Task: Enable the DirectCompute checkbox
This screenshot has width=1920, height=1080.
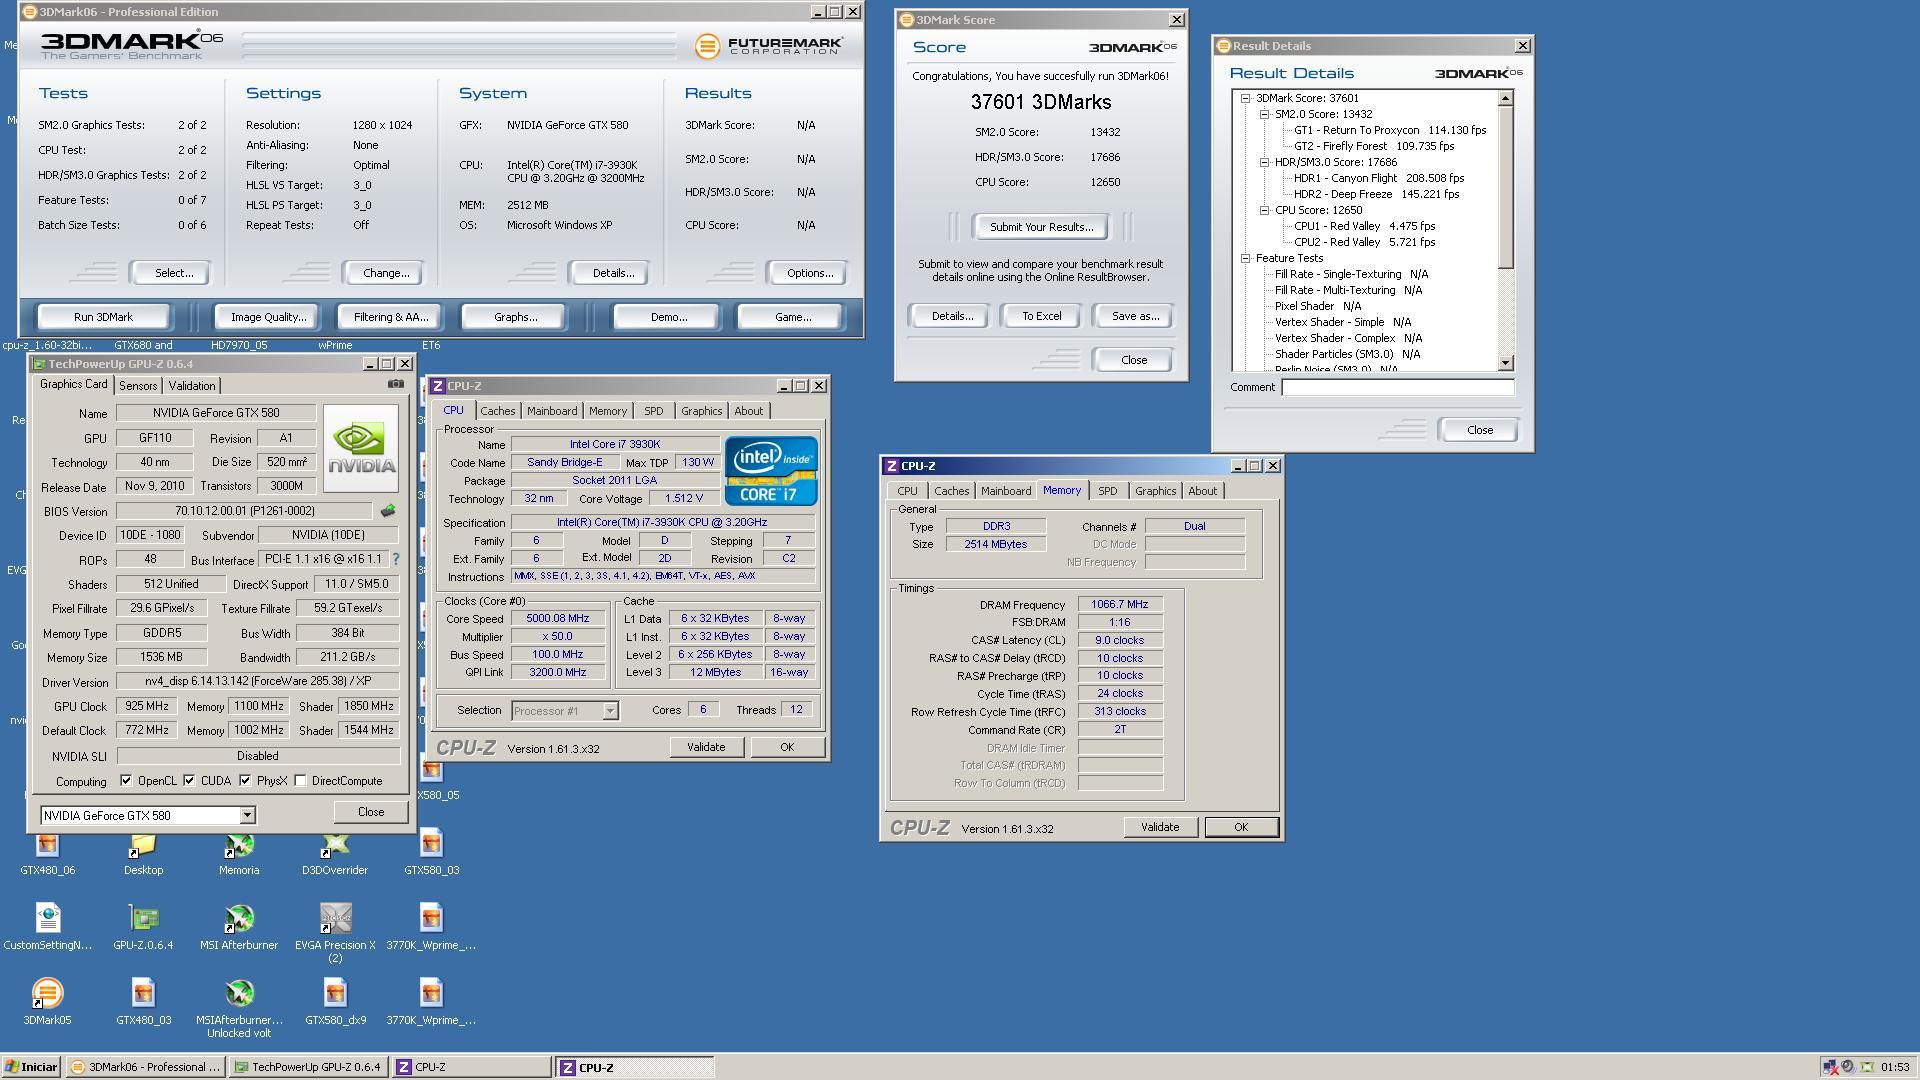Action: coord(300,781)
